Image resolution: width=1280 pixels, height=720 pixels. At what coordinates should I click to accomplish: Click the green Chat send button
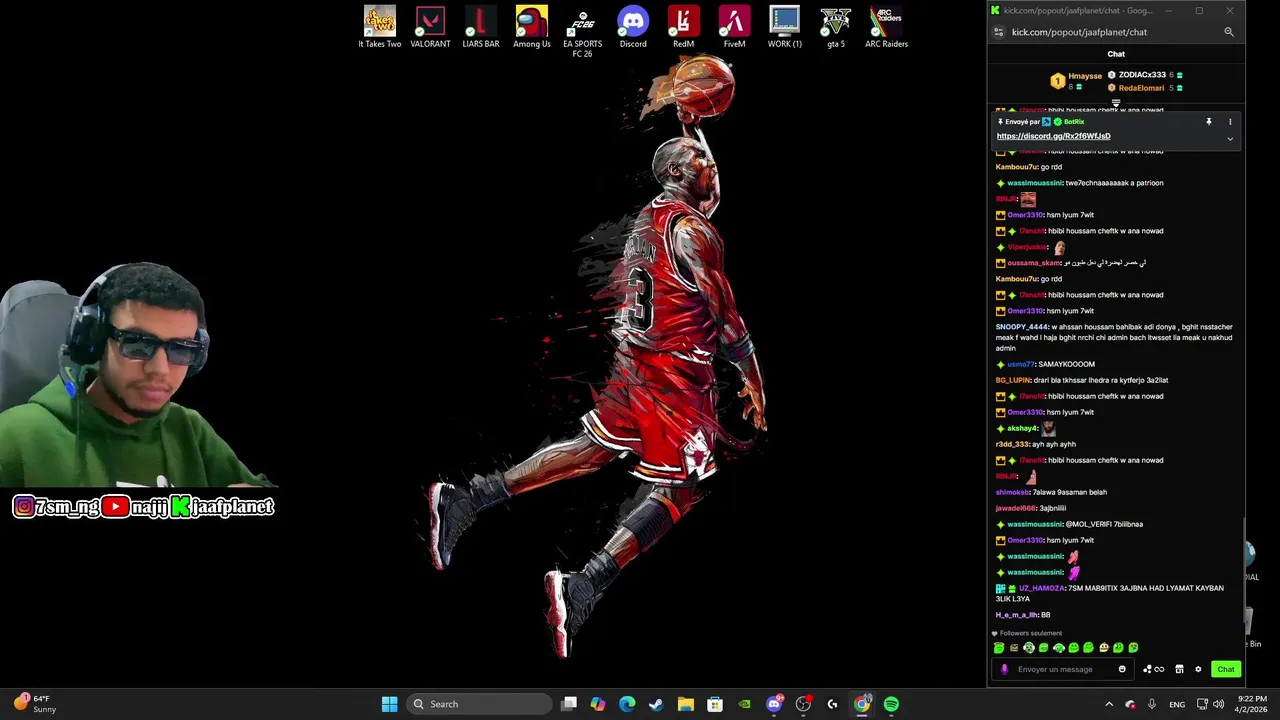coord(1226,669)
